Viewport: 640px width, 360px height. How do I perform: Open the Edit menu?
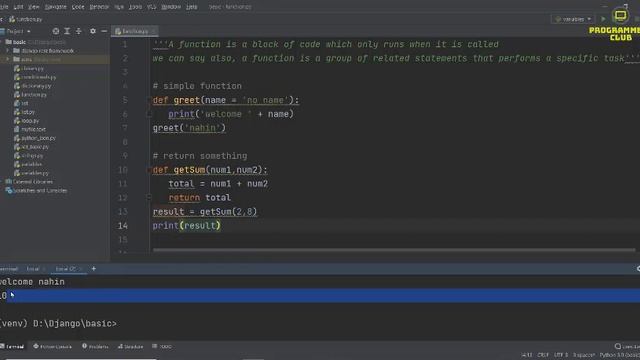(x=18, y=7)
